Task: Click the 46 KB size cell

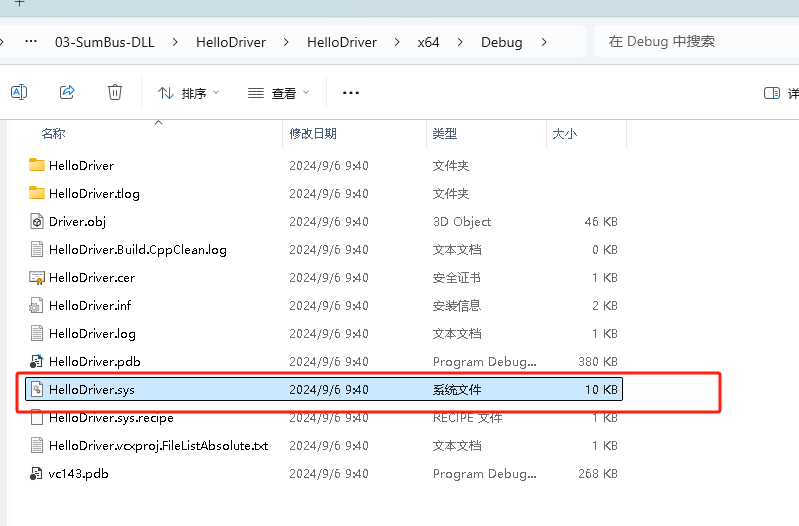Action: pyautogui.click(x=601, y=222)
